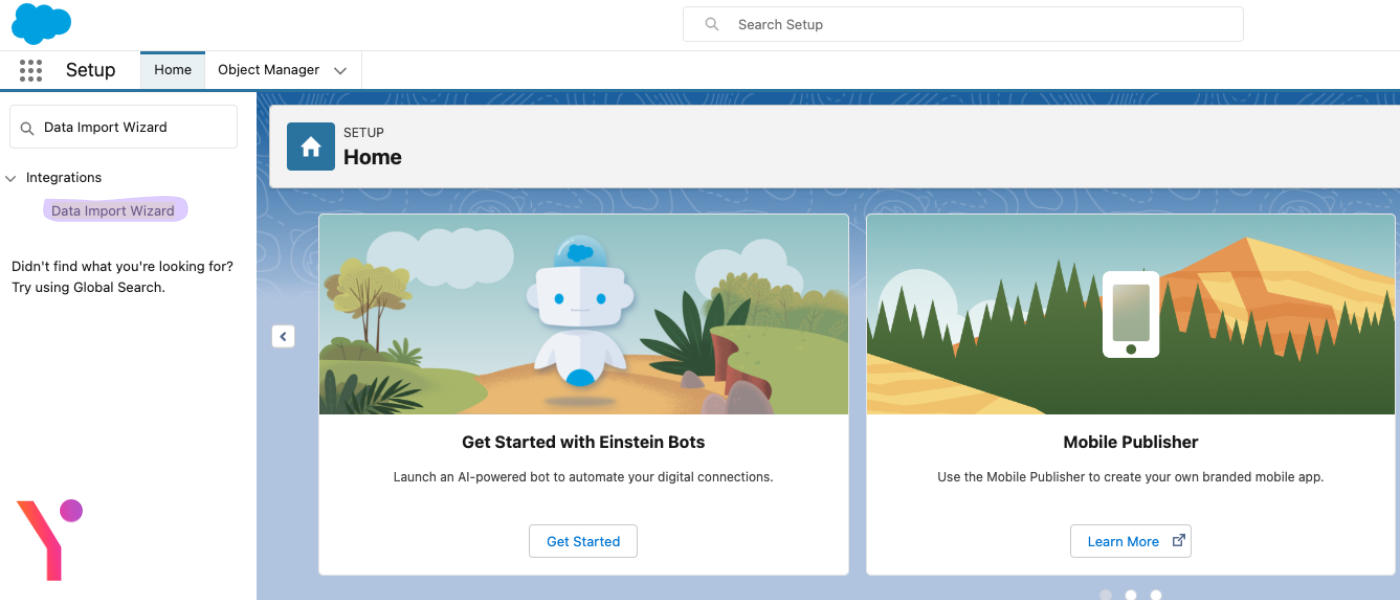Click the second carousel indicator dot
Image resolution: width=1400 pixels, height=600 pixels.
(1130, 594)
